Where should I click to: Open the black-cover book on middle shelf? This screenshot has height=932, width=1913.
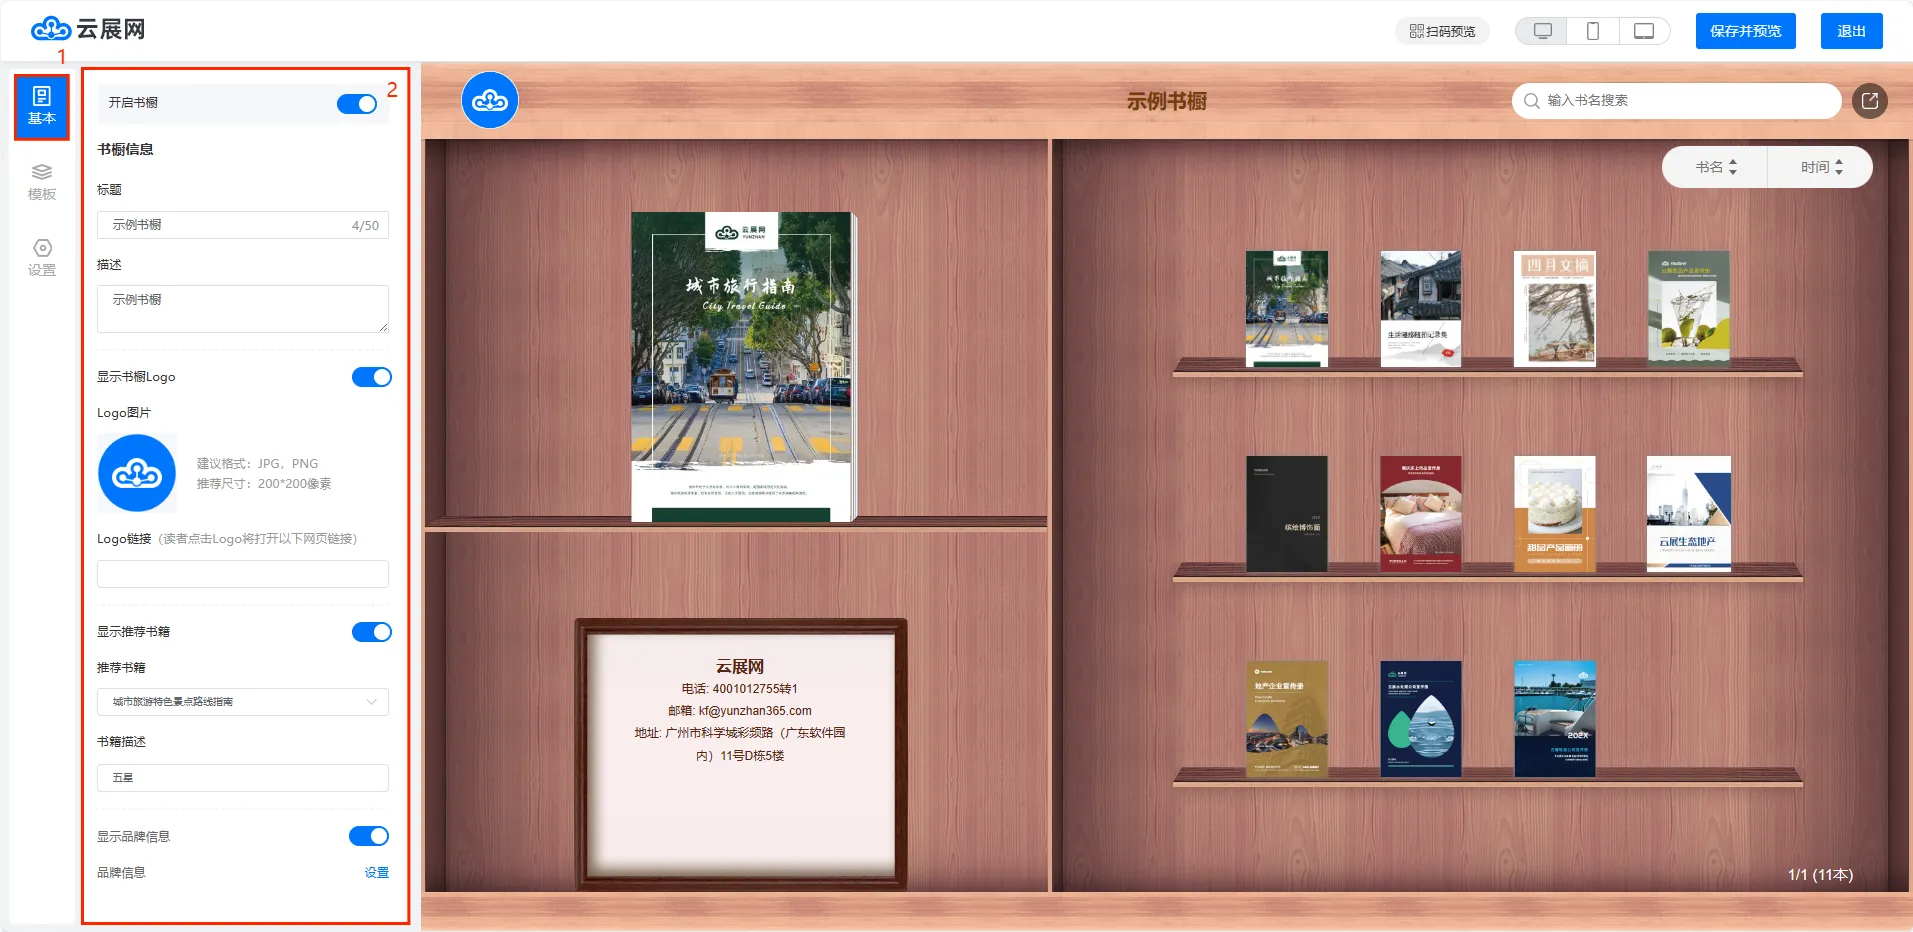pos(1287,513)
